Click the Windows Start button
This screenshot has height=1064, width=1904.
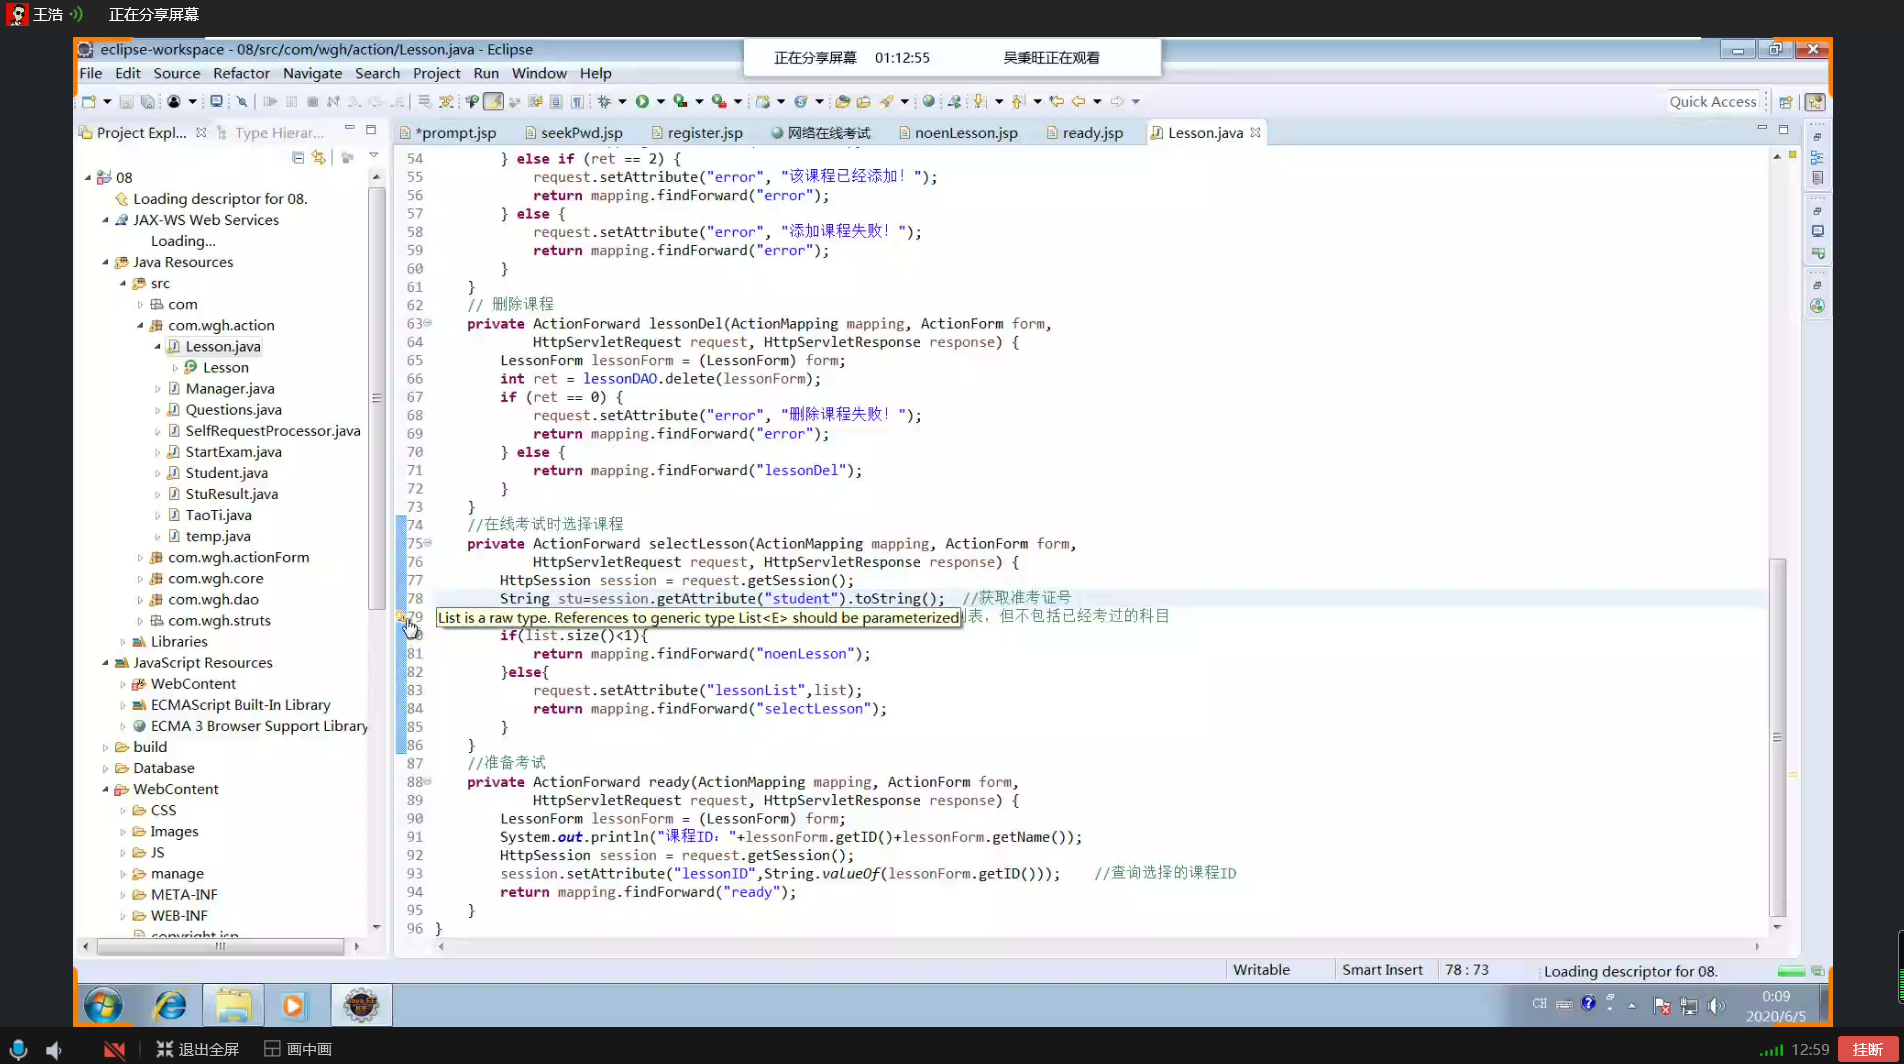click(103, 1005)
